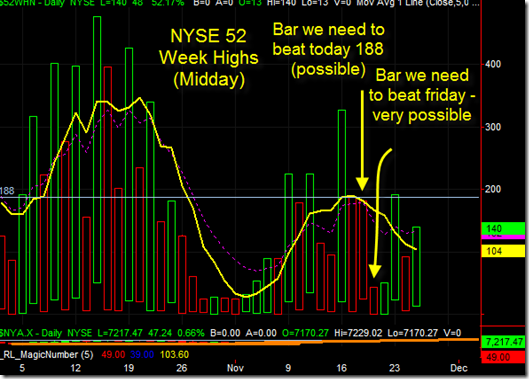Click the Dec label on date axis

[459, 368]
